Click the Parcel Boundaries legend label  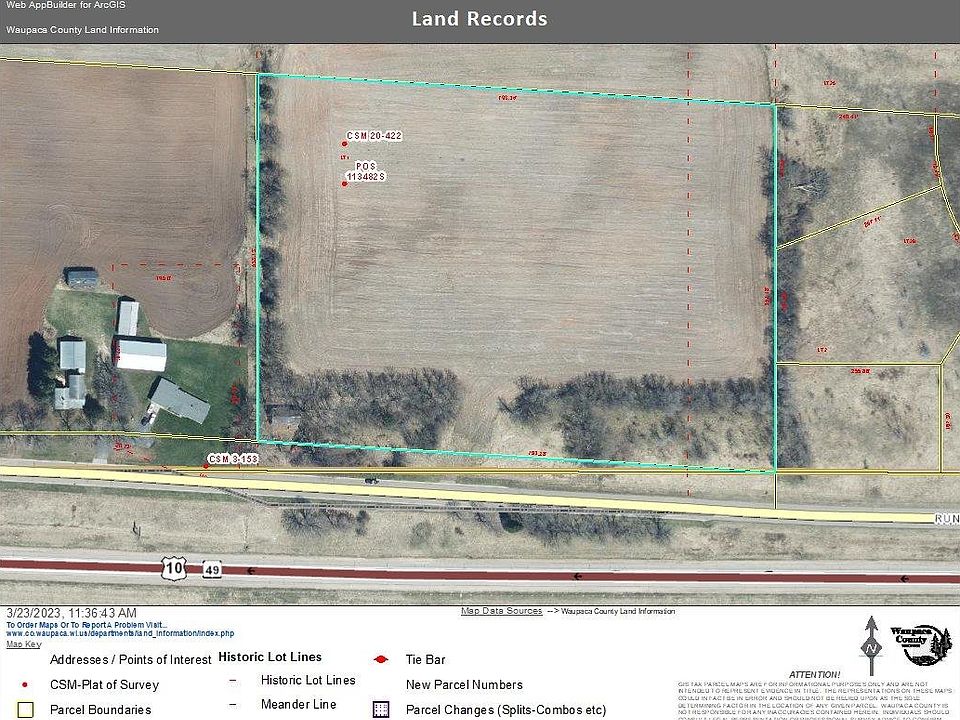(x=100, y=710)
